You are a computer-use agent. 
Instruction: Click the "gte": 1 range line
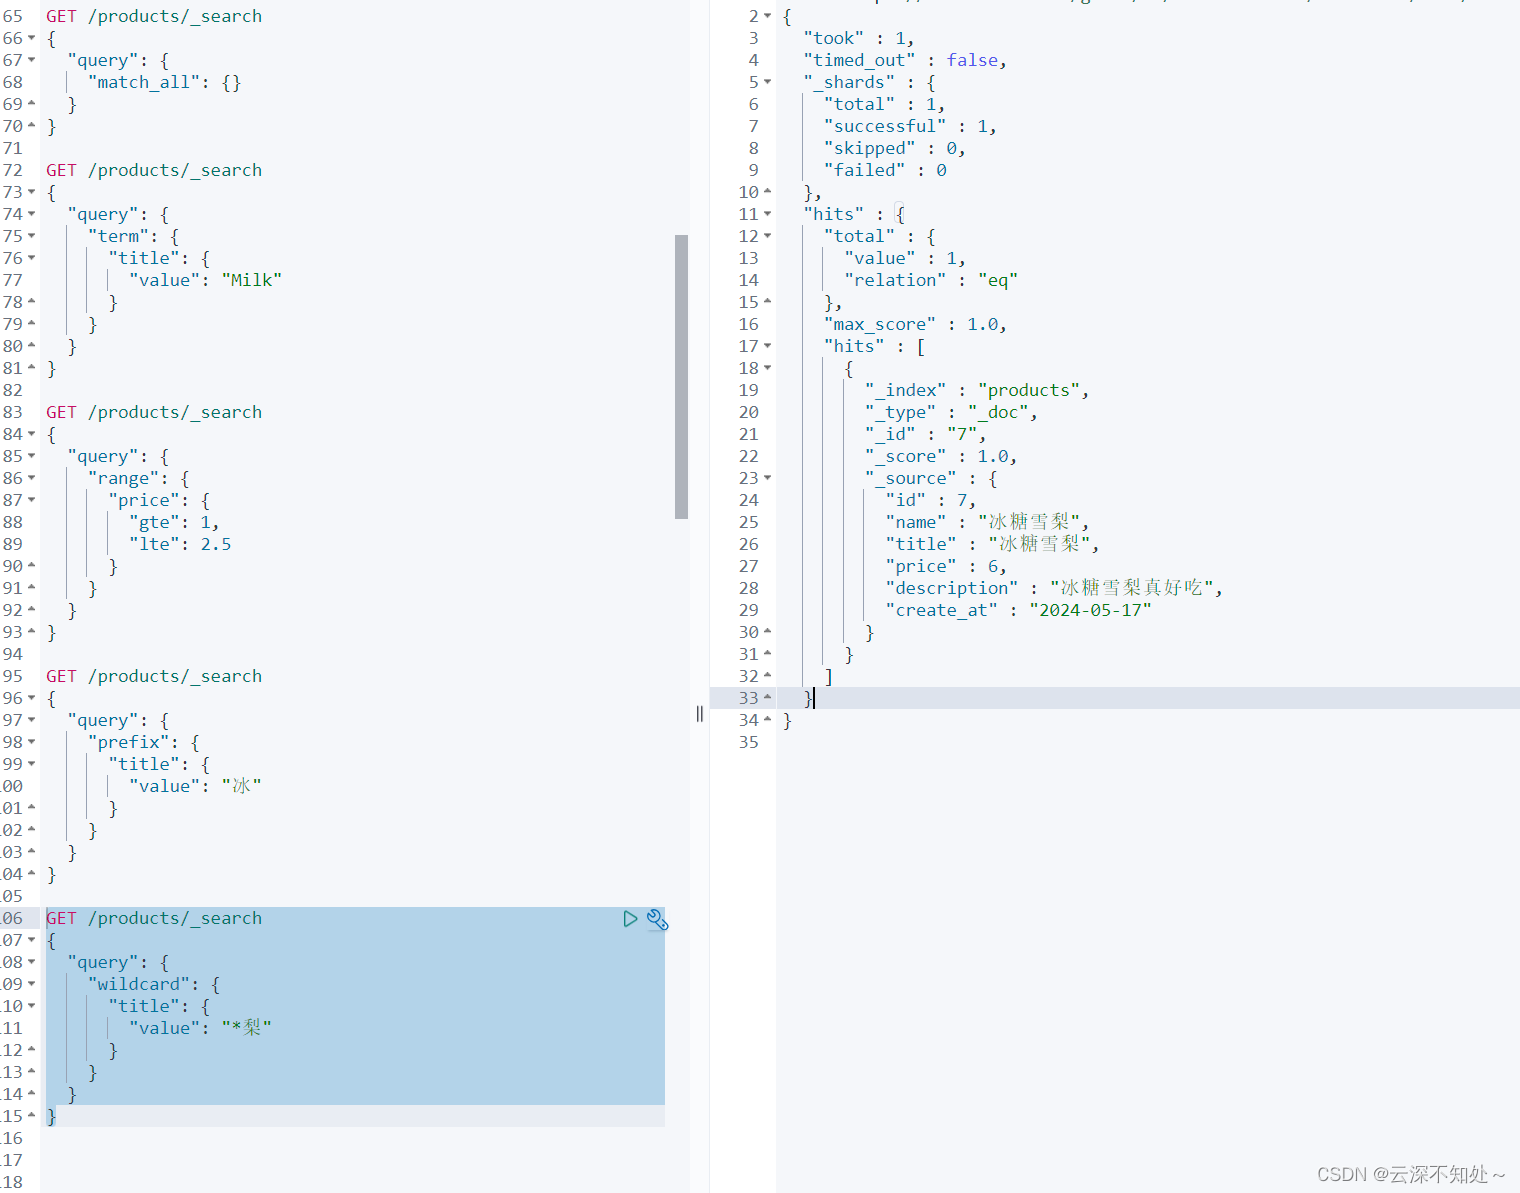pos(174,522)
